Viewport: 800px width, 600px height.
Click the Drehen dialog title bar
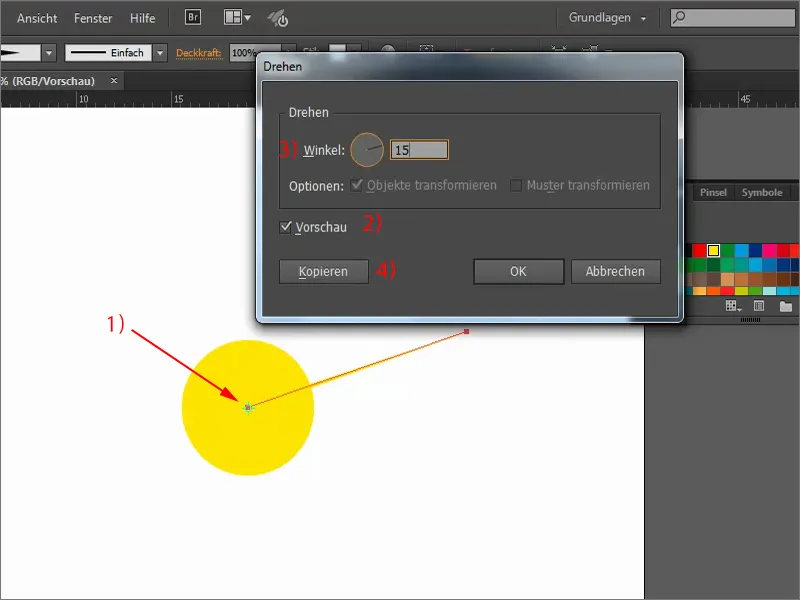pyautogui.click(x=469, y=66)
